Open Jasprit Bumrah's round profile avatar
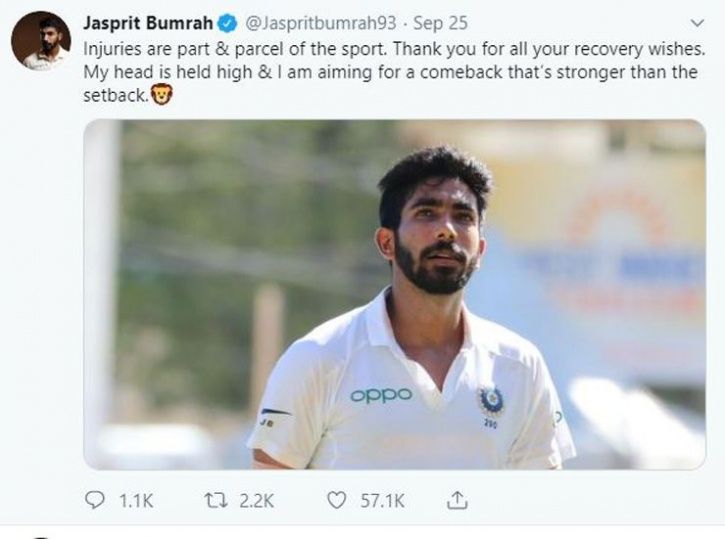Viewport: 725px width, 539px height. [41, 41]
